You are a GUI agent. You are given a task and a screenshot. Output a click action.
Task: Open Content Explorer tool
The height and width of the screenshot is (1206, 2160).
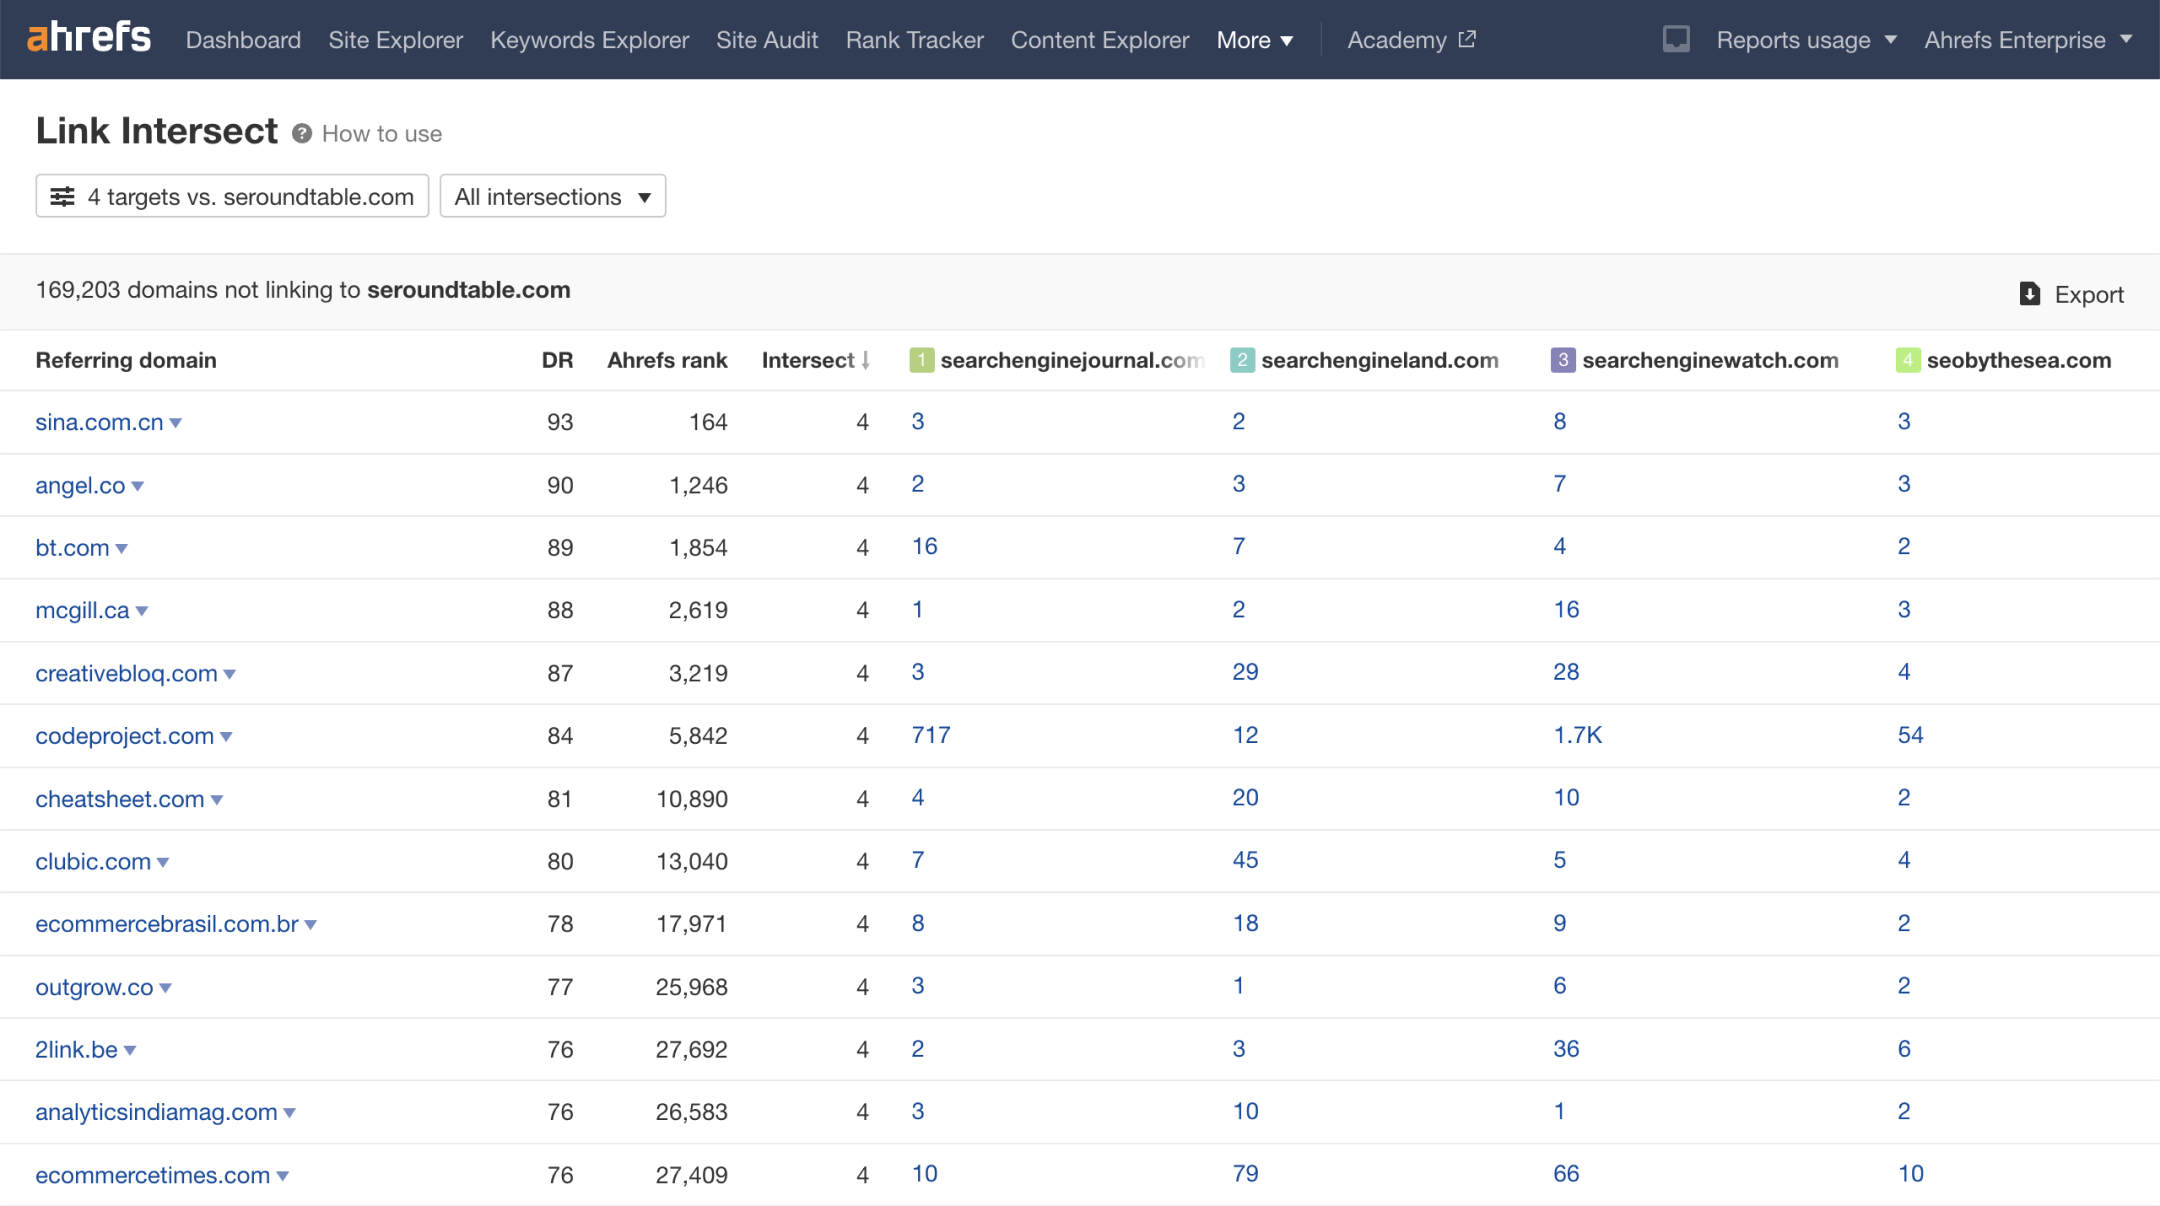tap(1101, 40)
